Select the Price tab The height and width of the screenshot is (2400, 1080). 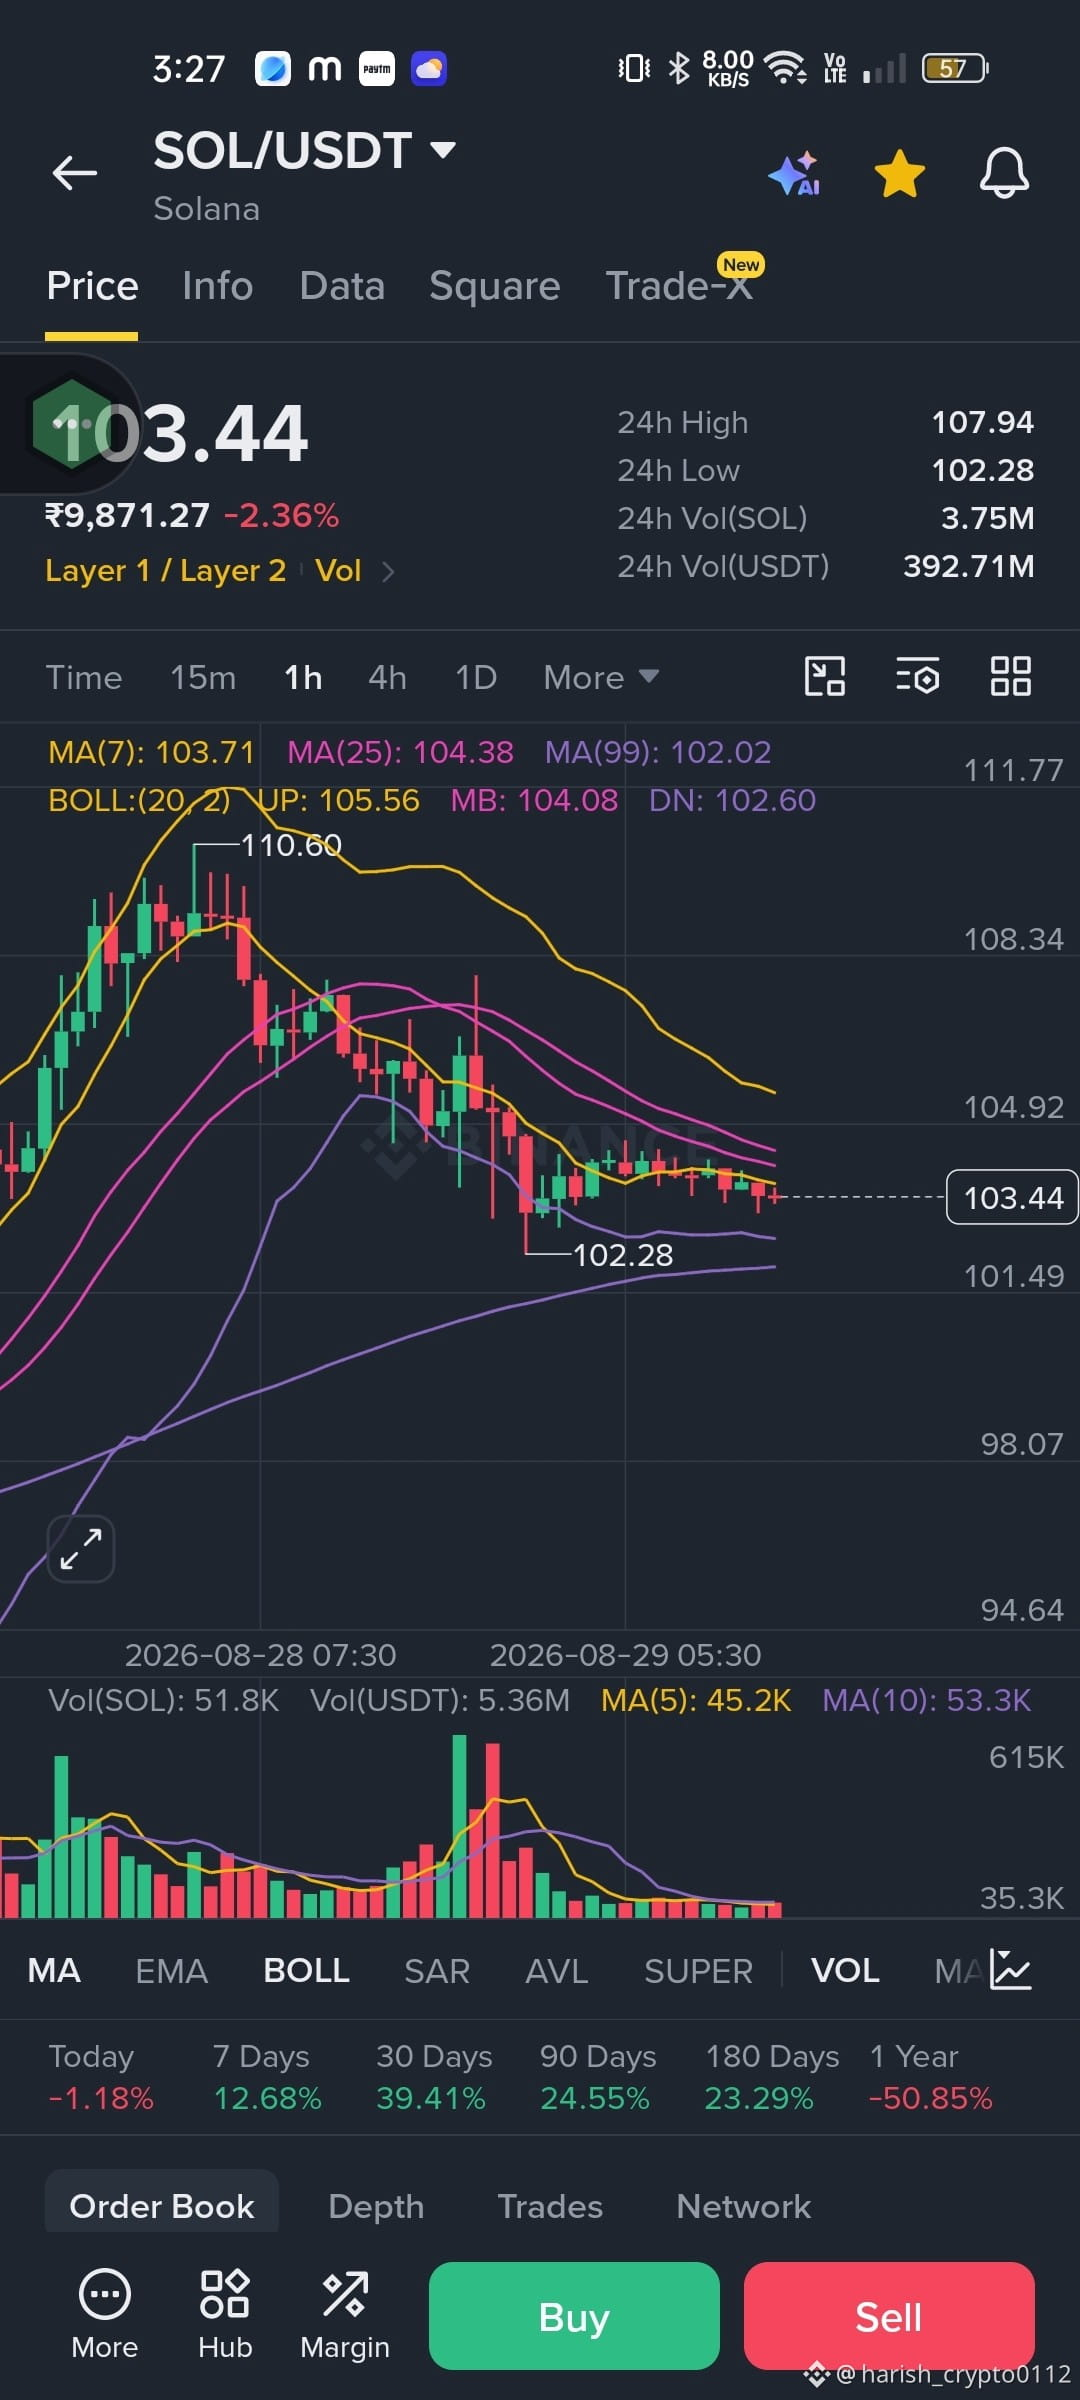(x=92, y=286)
